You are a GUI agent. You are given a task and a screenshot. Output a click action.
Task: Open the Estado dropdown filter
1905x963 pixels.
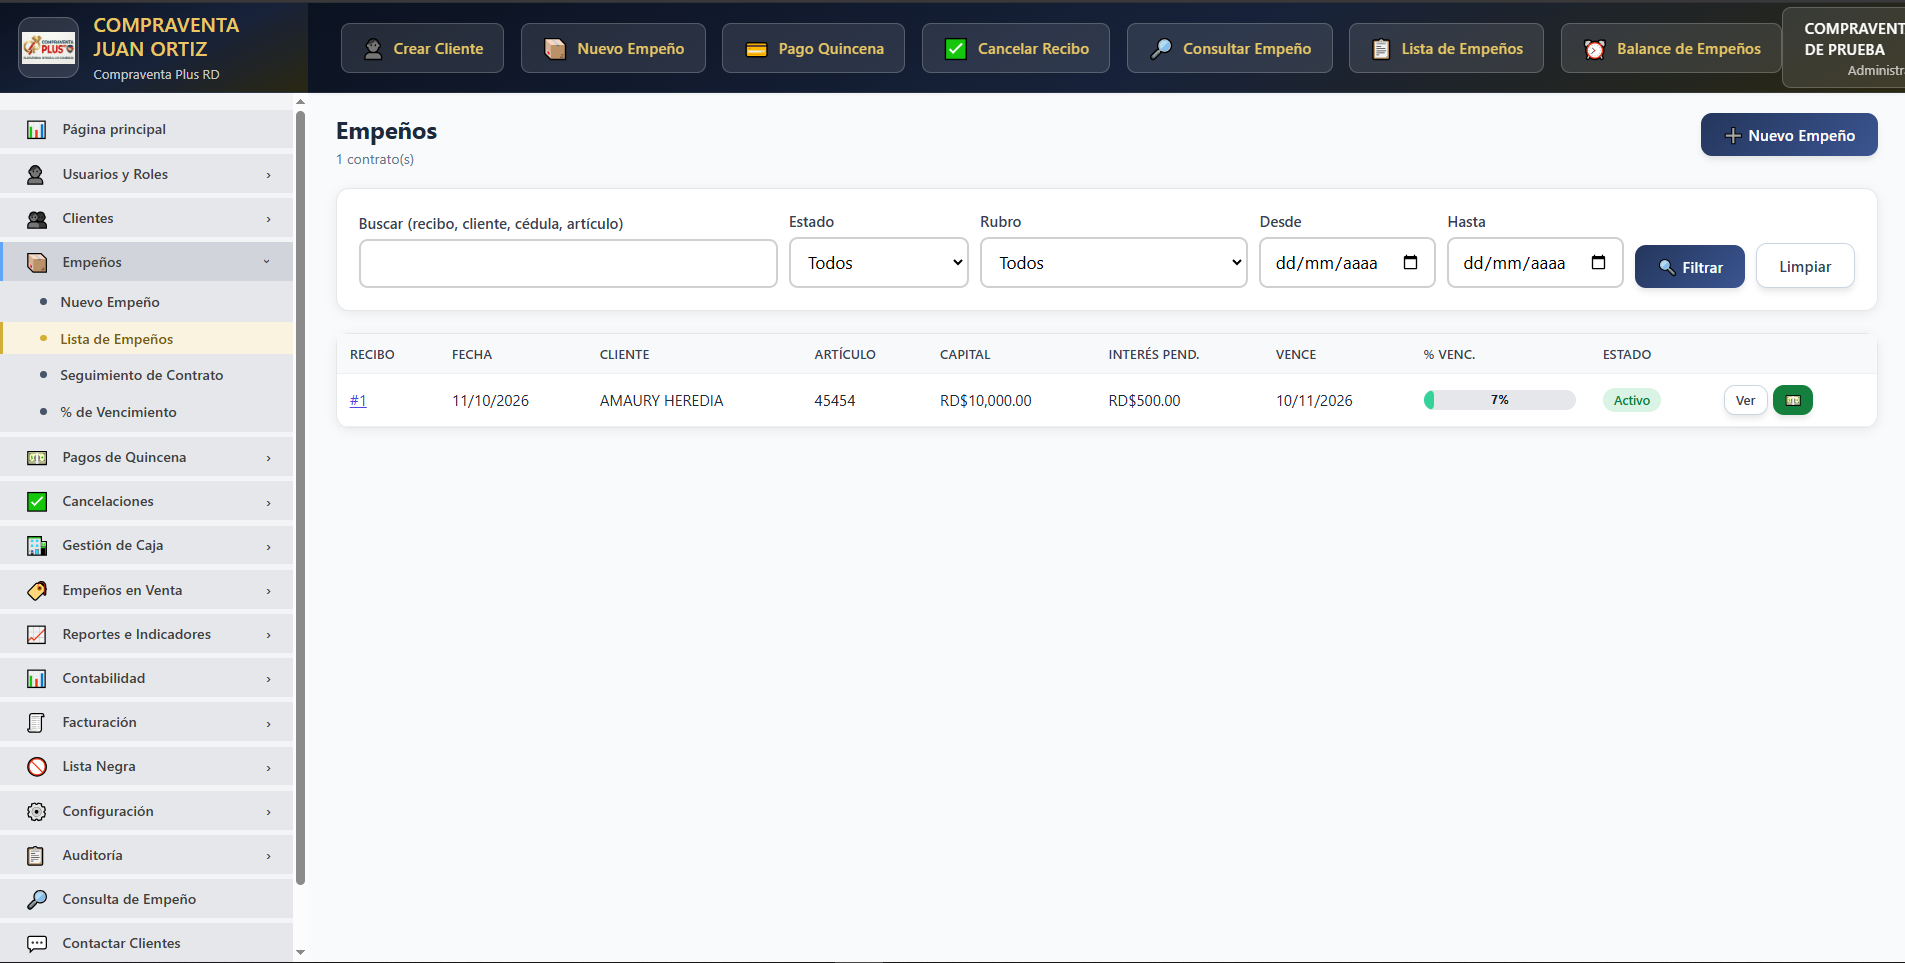pos(879,263)
